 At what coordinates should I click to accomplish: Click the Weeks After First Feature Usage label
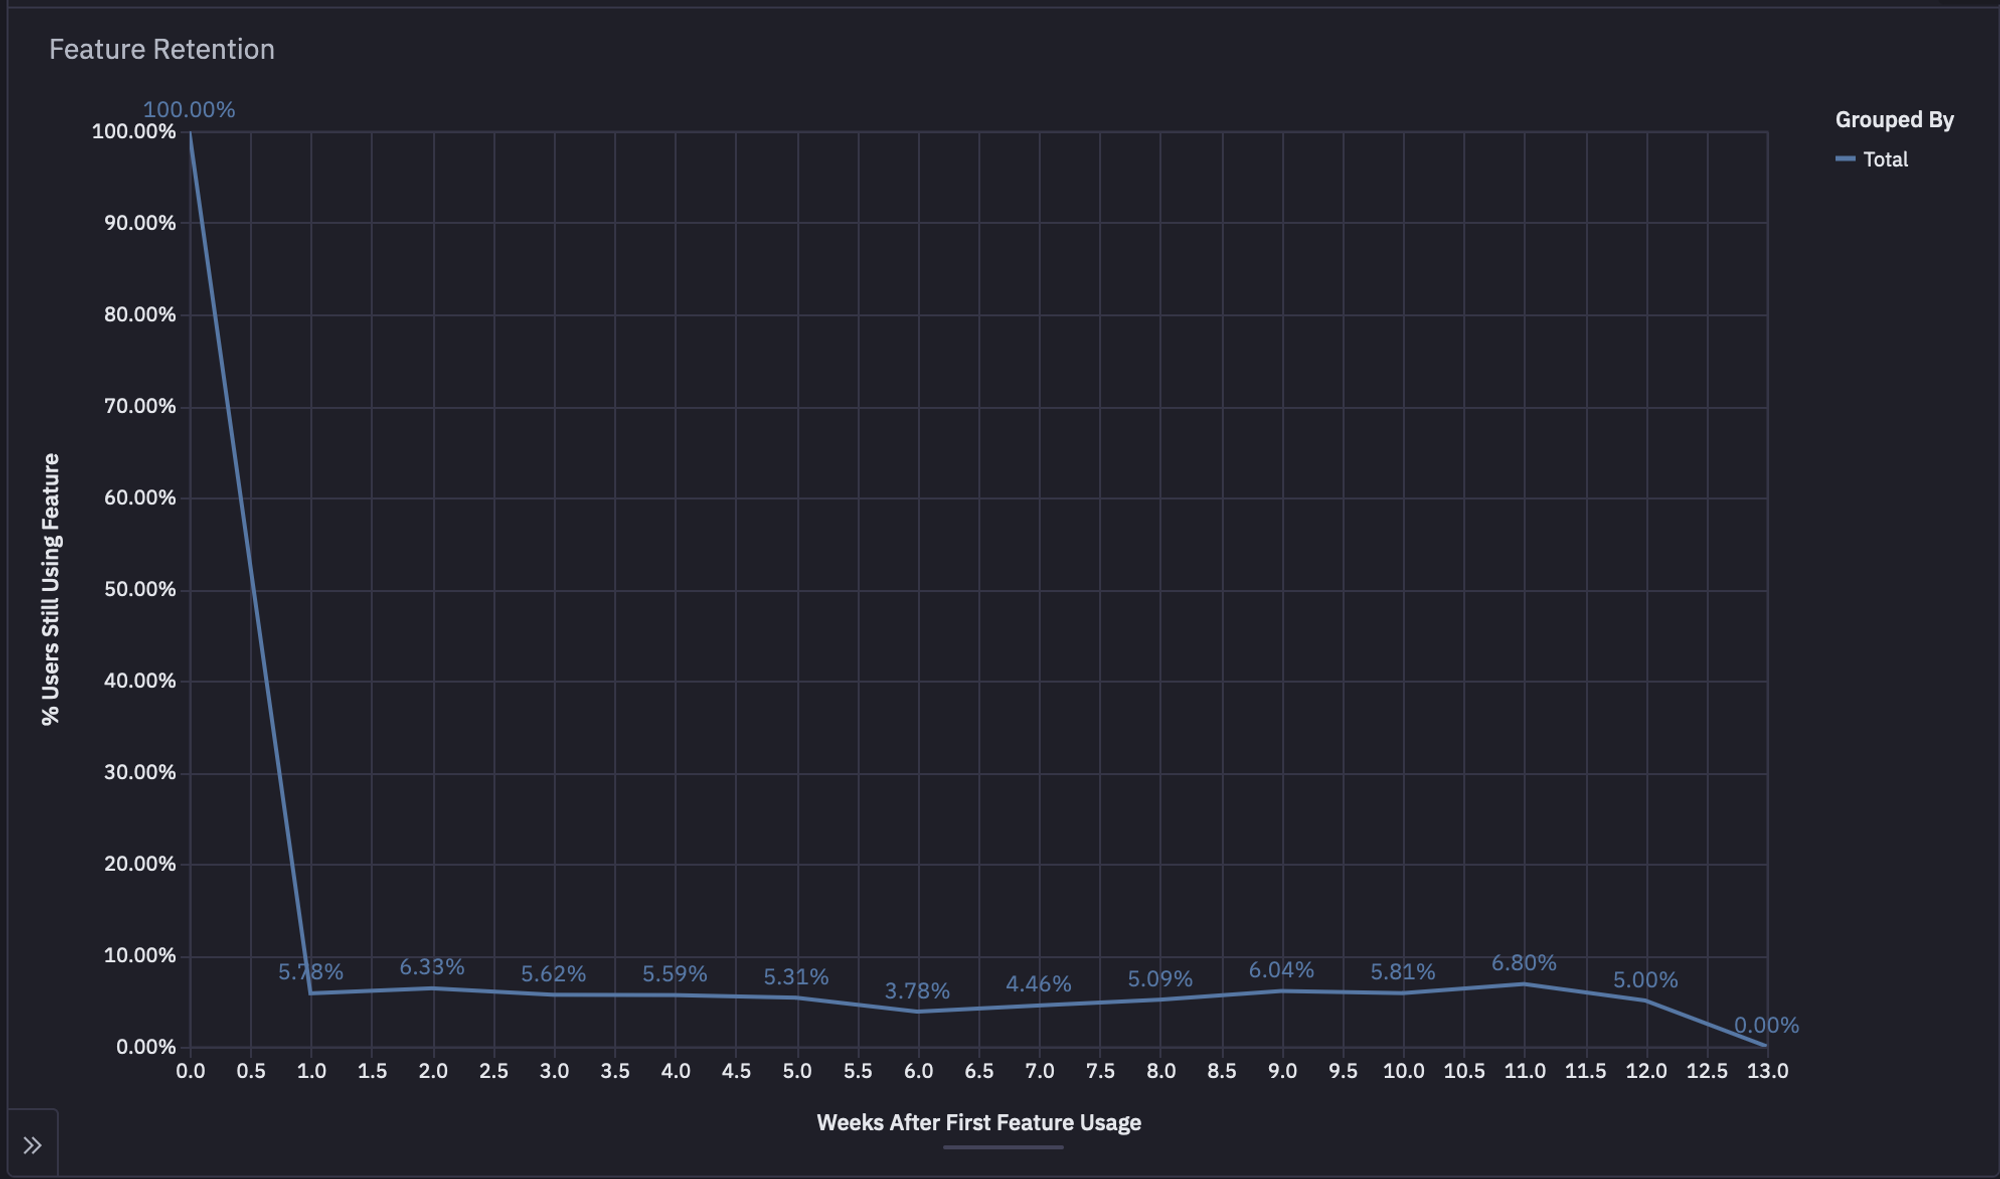(x=978, y=1123)
